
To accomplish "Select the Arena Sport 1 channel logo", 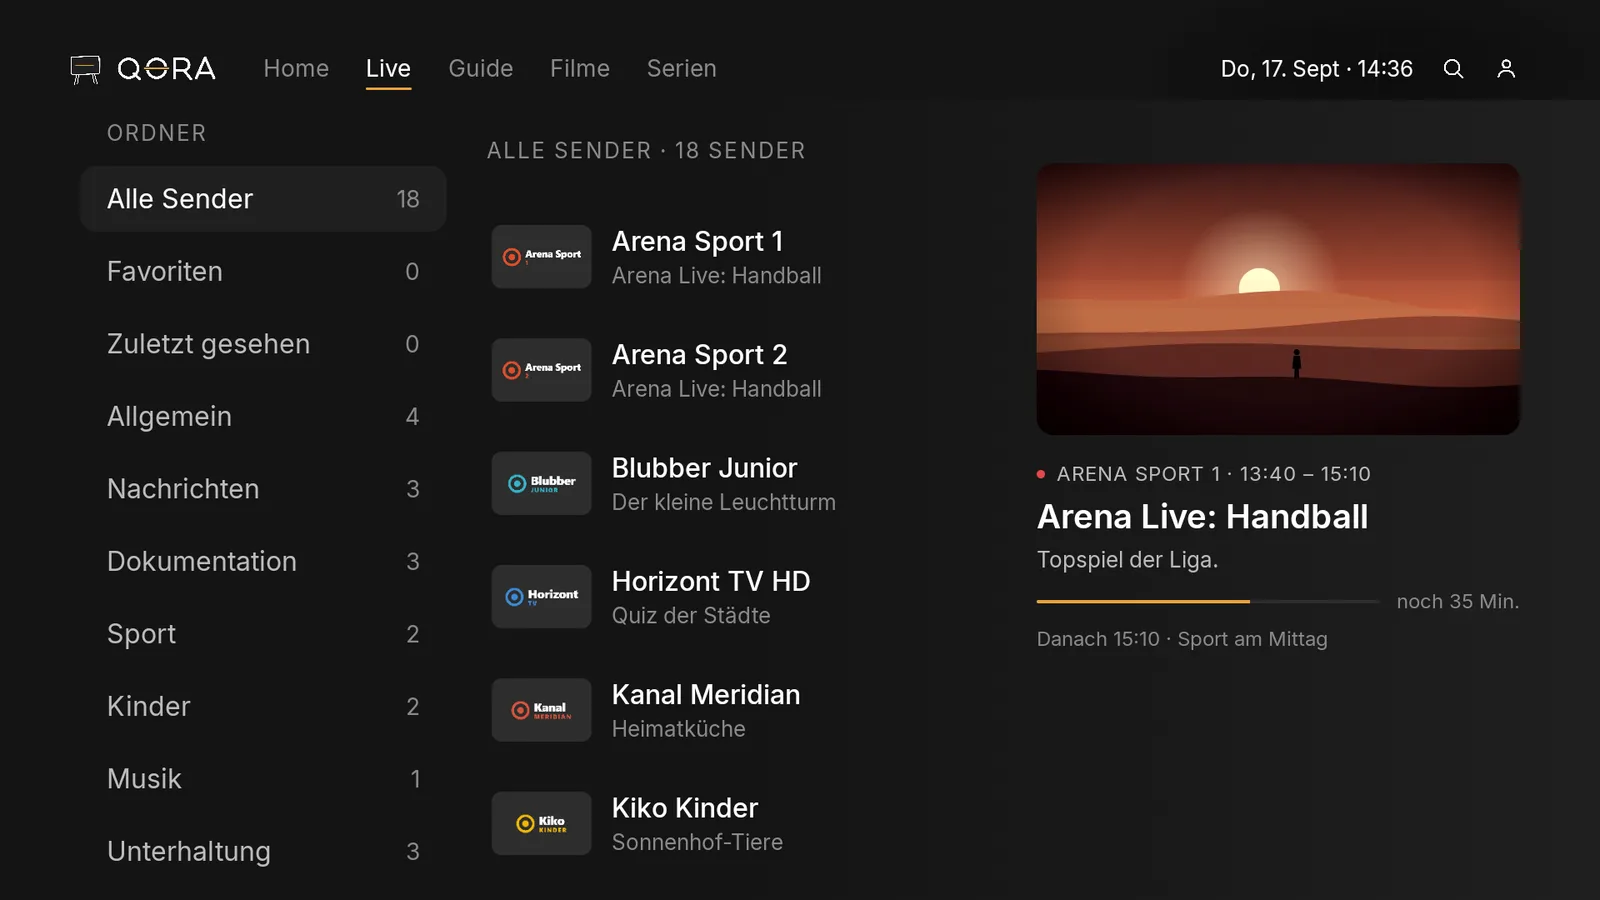I will [541, 257].
